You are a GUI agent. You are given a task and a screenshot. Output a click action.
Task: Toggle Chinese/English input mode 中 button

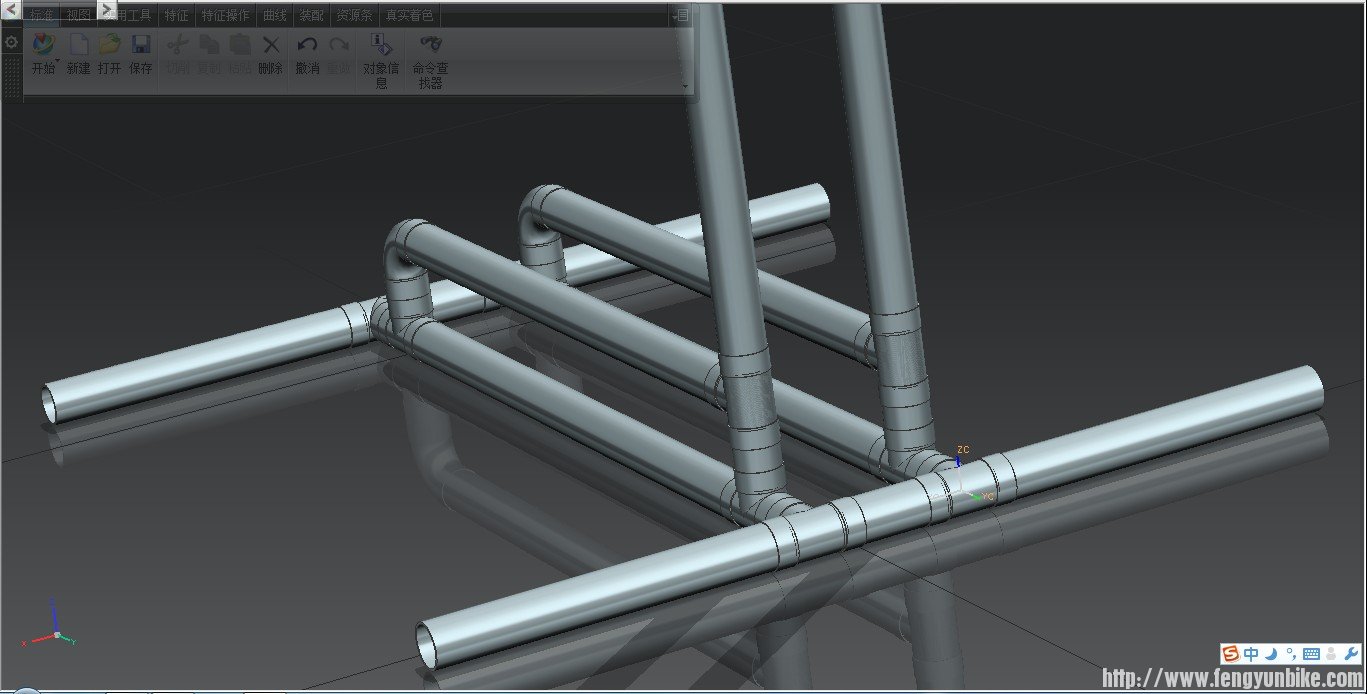pos(1251,654)
